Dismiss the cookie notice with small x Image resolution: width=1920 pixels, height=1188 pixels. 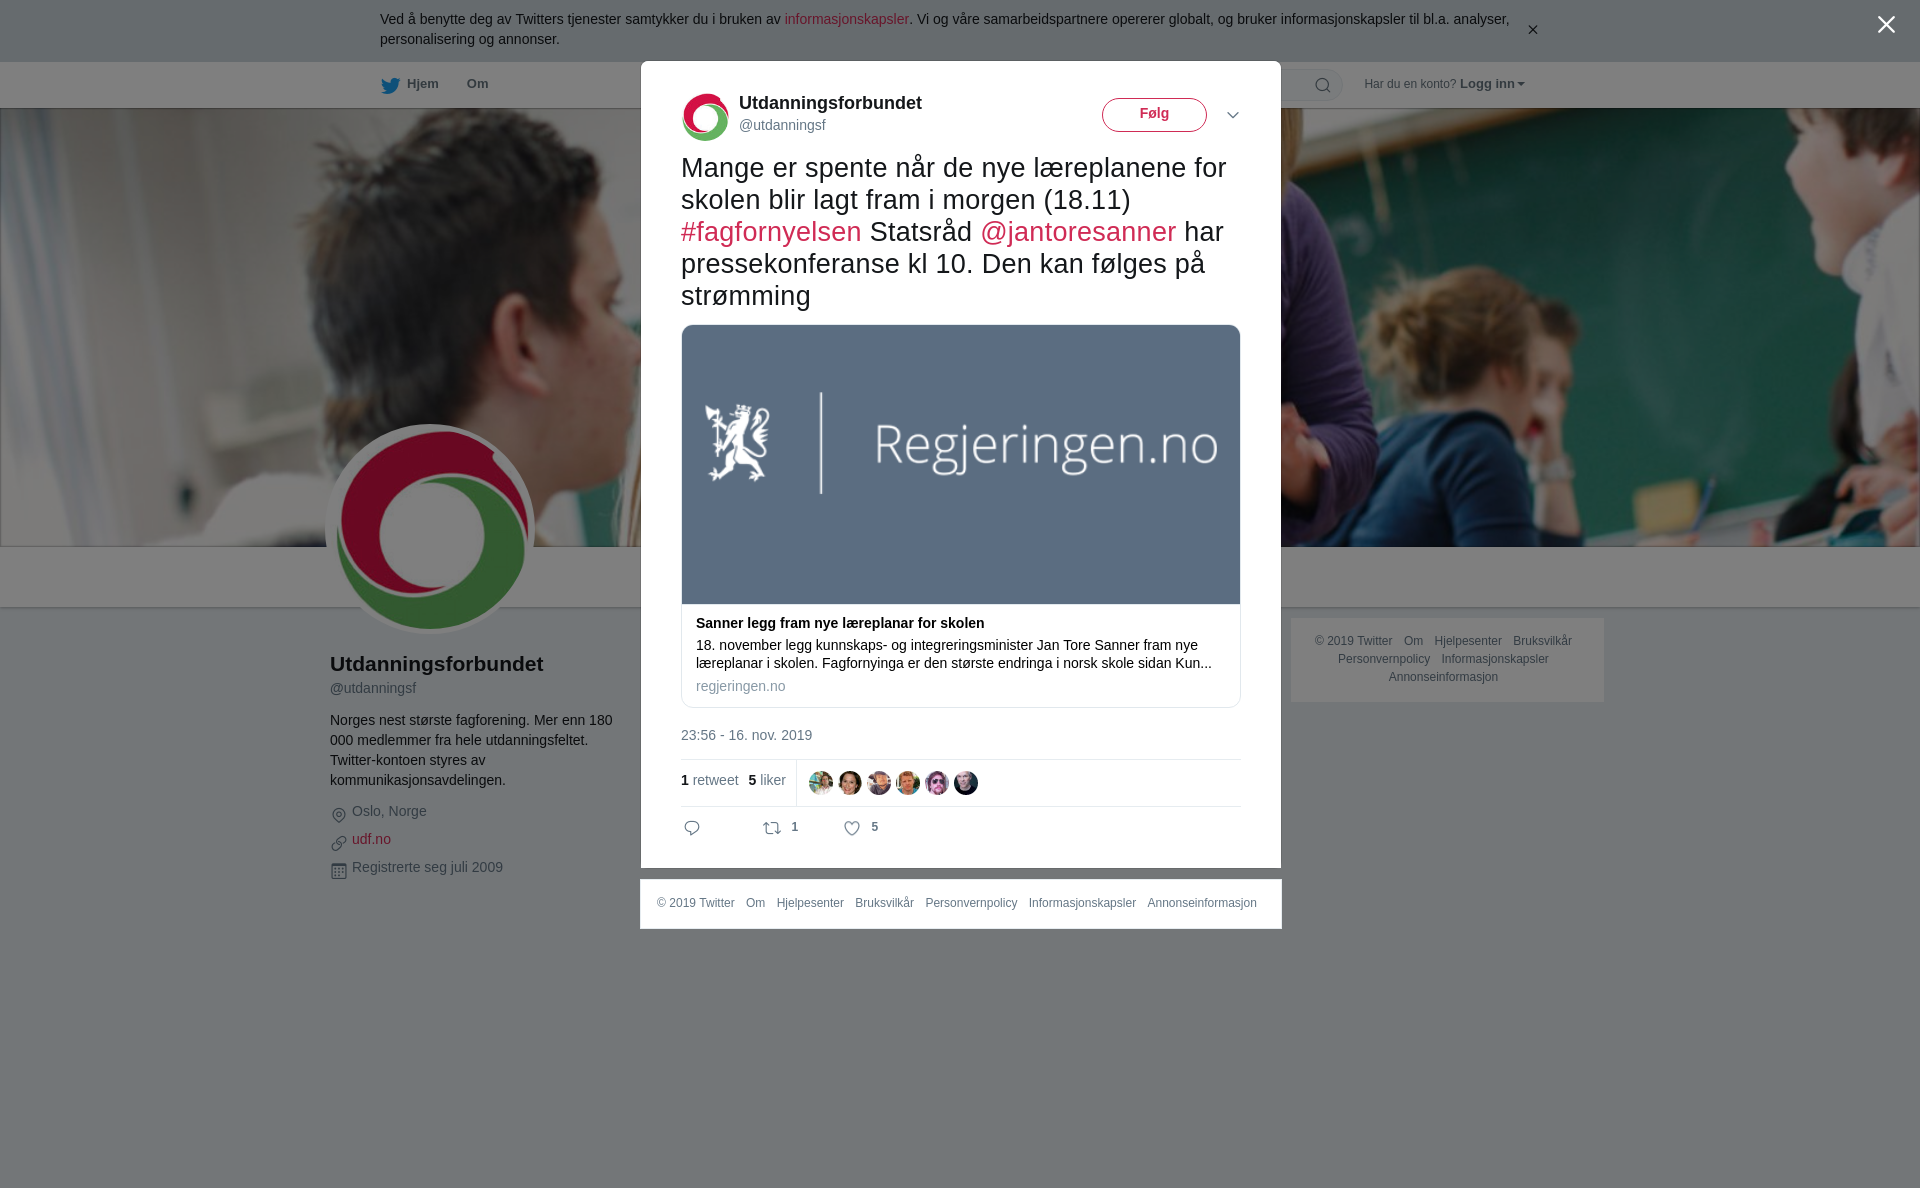coord(1532,30)
